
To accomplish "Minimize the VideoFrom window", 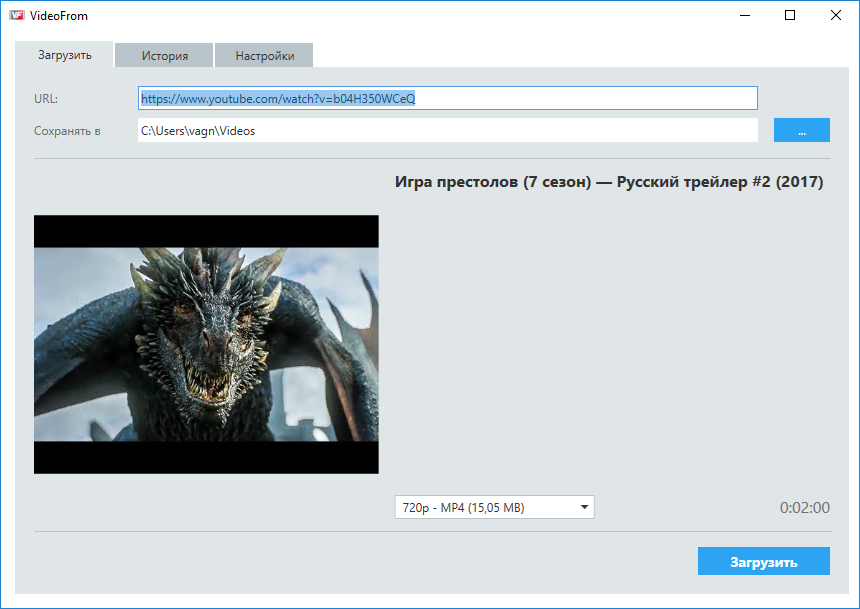I will pos(745,16).
